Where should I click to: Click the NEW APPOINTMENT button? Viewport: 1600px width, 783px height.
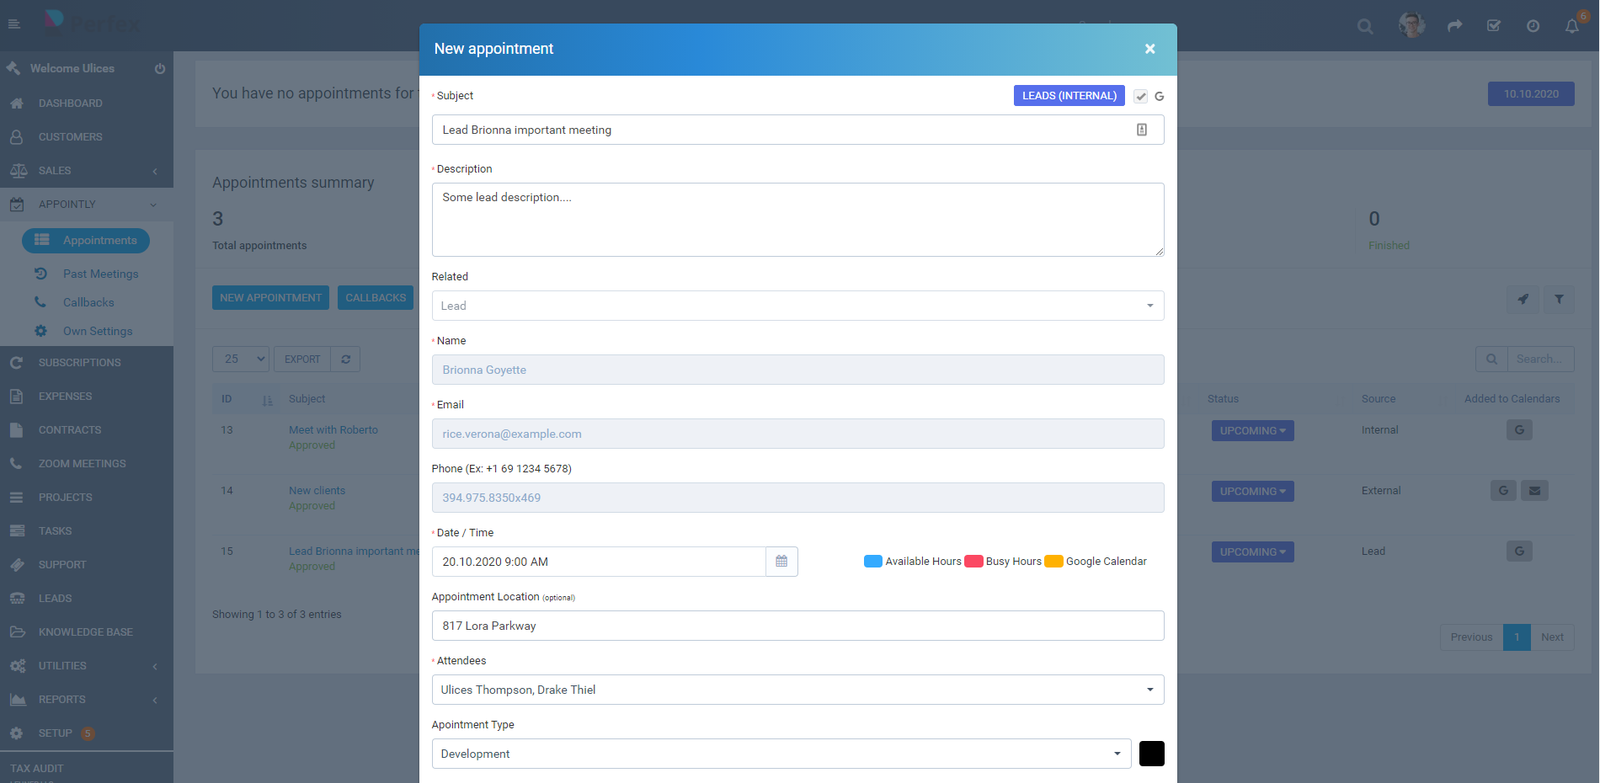click(x=270, y=298)
